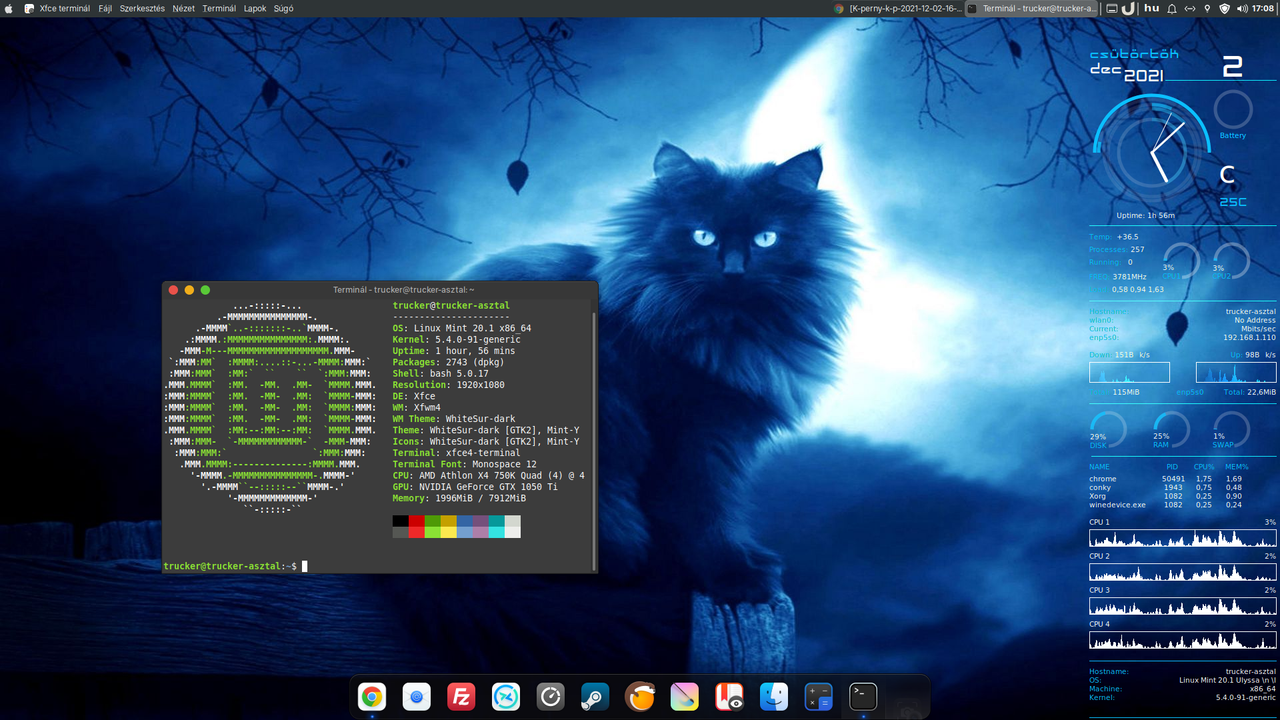This screenshot has height=720, width=1280.
Task: Mute the audio via the volume tray icon
Action: 1244,8
